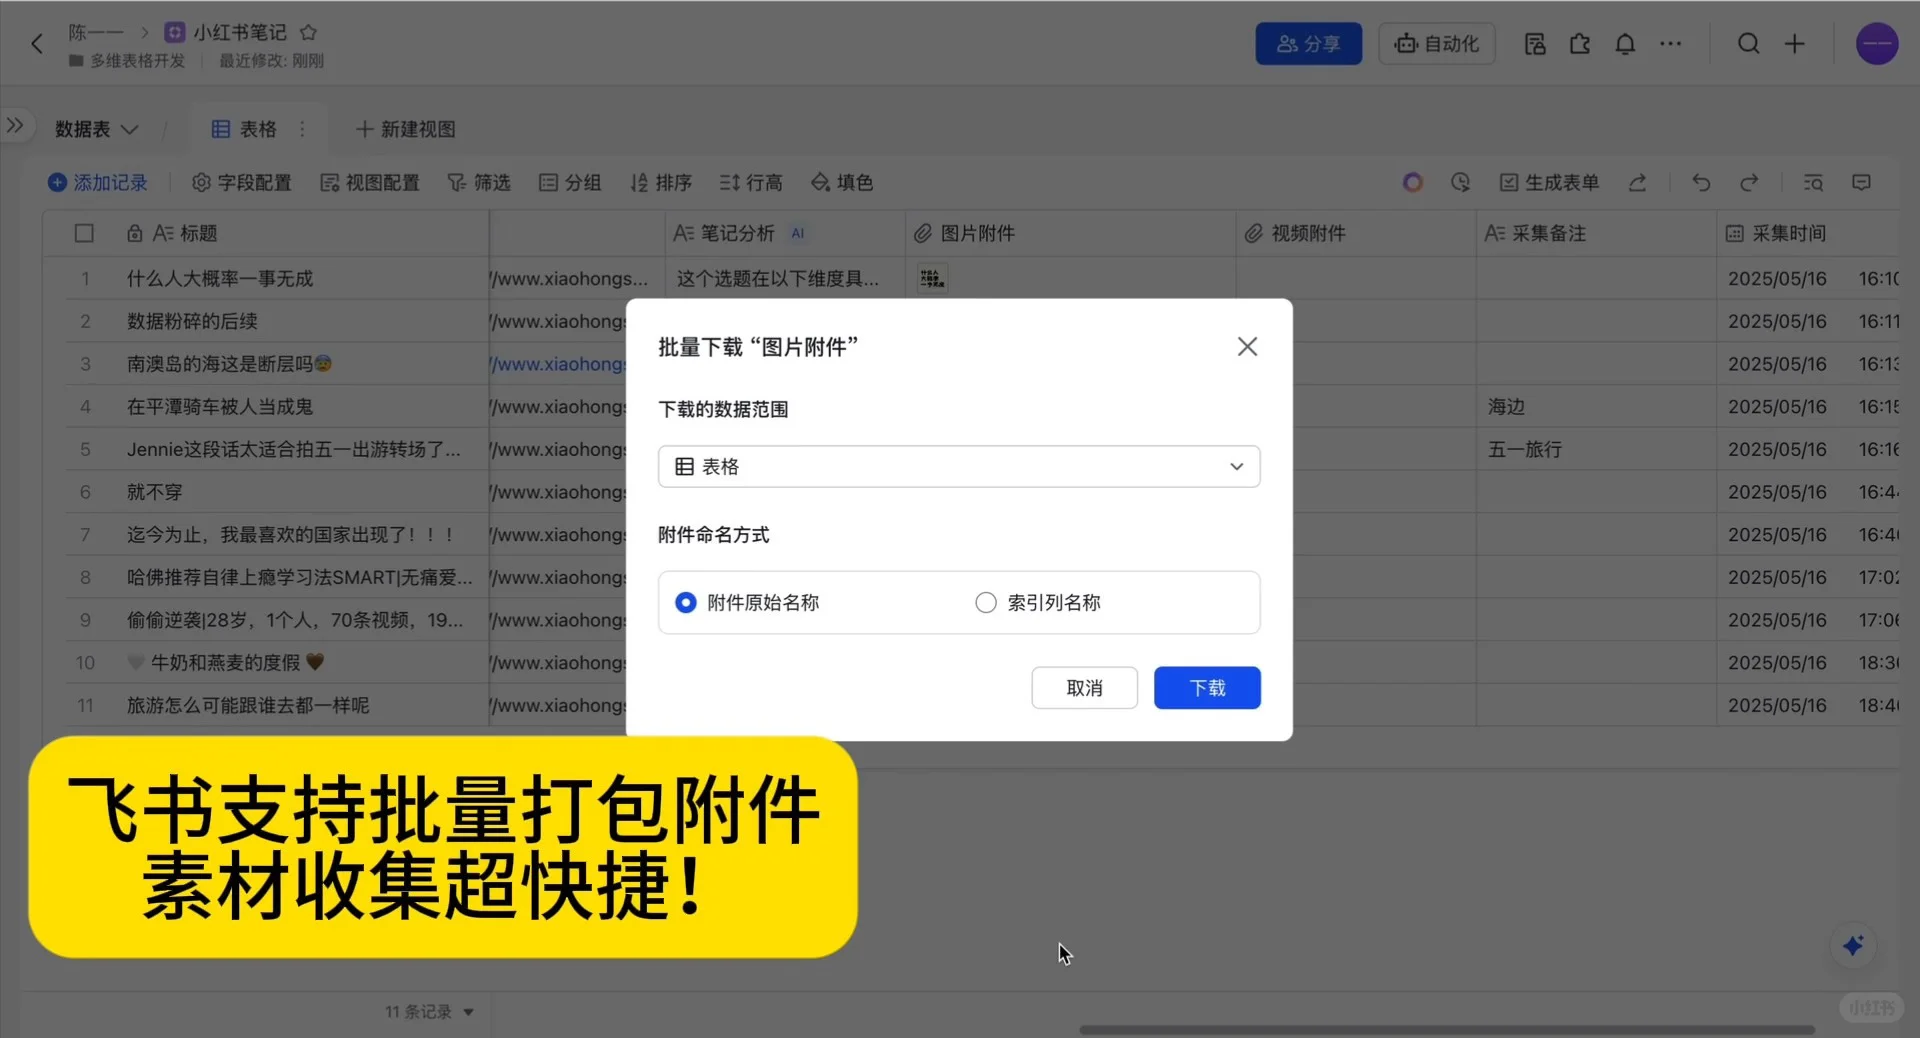Click the notification bell icon
This screenshot has width=1920, height=1038.
[1624, 44]
